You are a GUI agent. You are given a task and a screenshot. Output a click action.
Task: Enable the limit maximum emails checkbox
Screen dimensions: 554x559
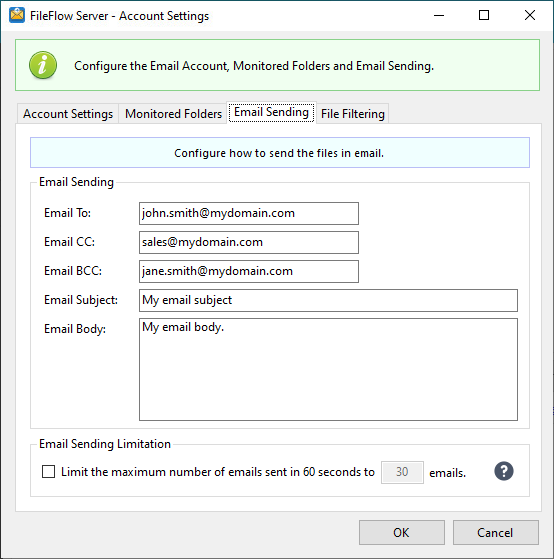(x=48, y=471)
